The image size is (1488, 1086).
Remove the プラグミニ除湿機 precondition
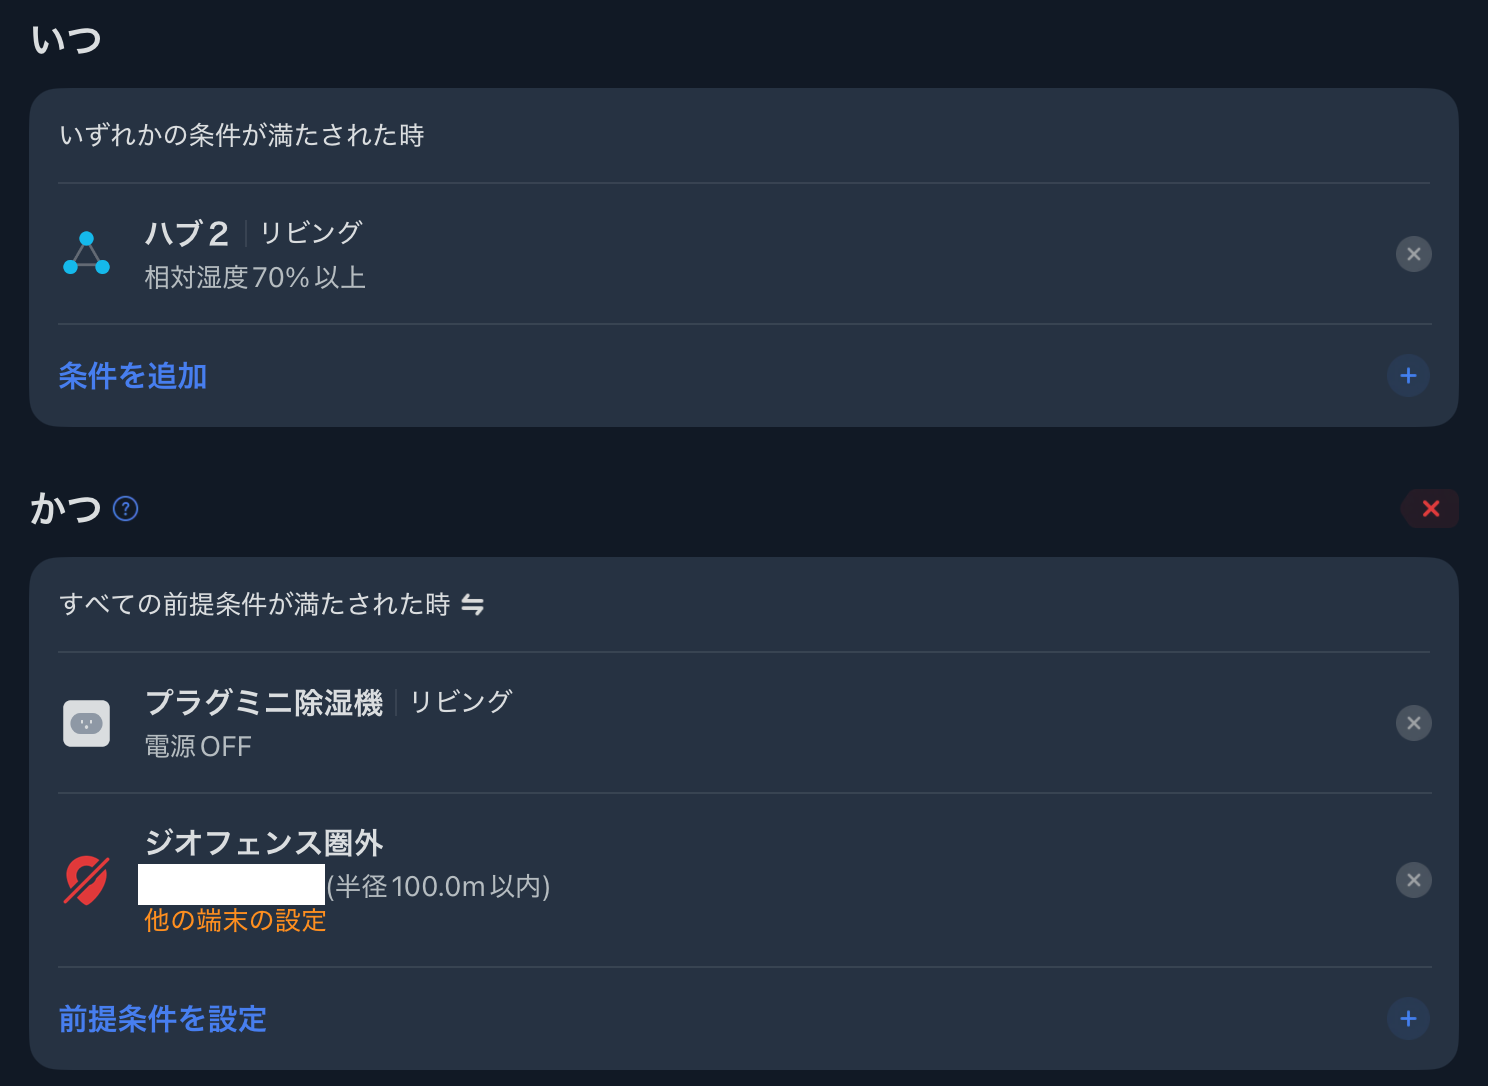pyautogui.click(x=1413, y=723)
